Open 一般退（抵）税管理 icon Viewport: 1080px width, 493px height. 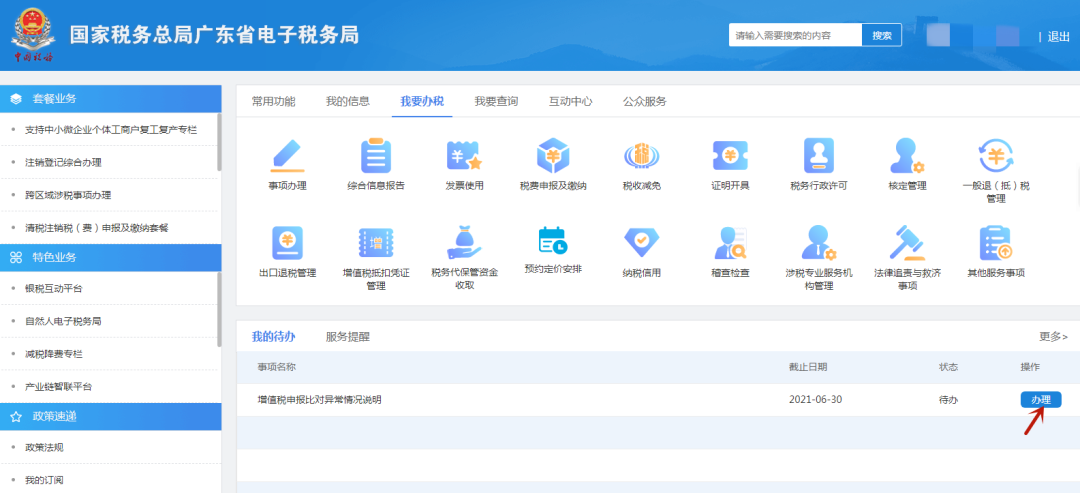(x=996, y=156)
